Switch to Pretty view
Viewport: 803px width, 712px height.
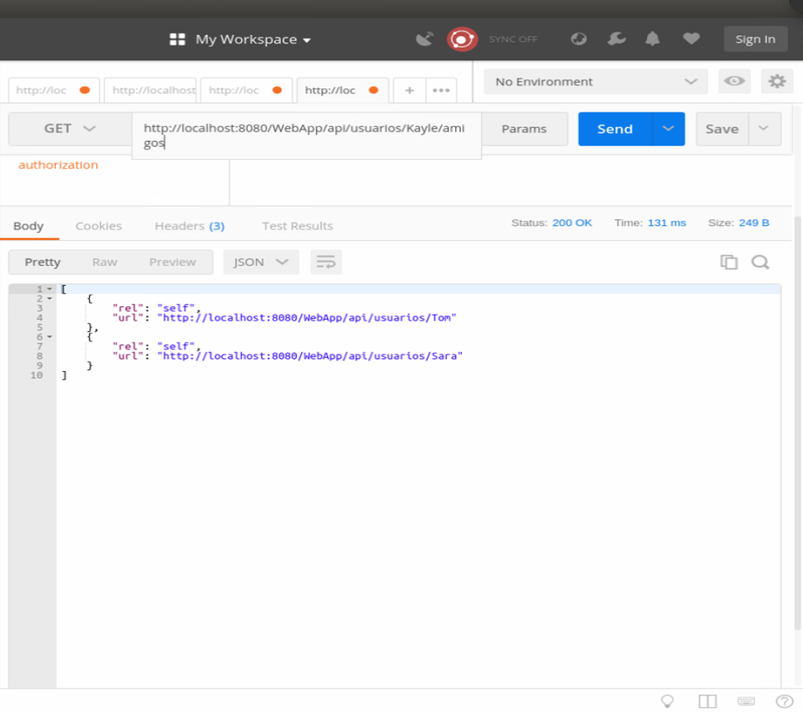[x=43, y=262]
